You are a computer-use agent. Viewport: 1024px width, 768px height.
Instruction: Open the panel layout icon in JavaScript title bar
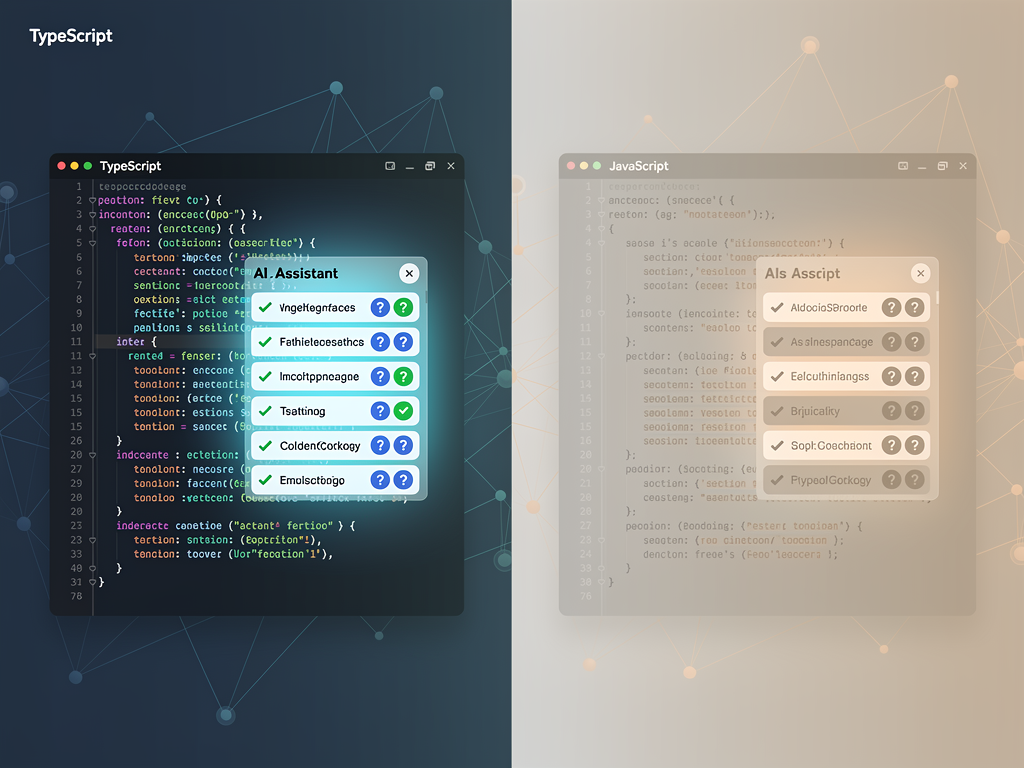tap(903, 166)
